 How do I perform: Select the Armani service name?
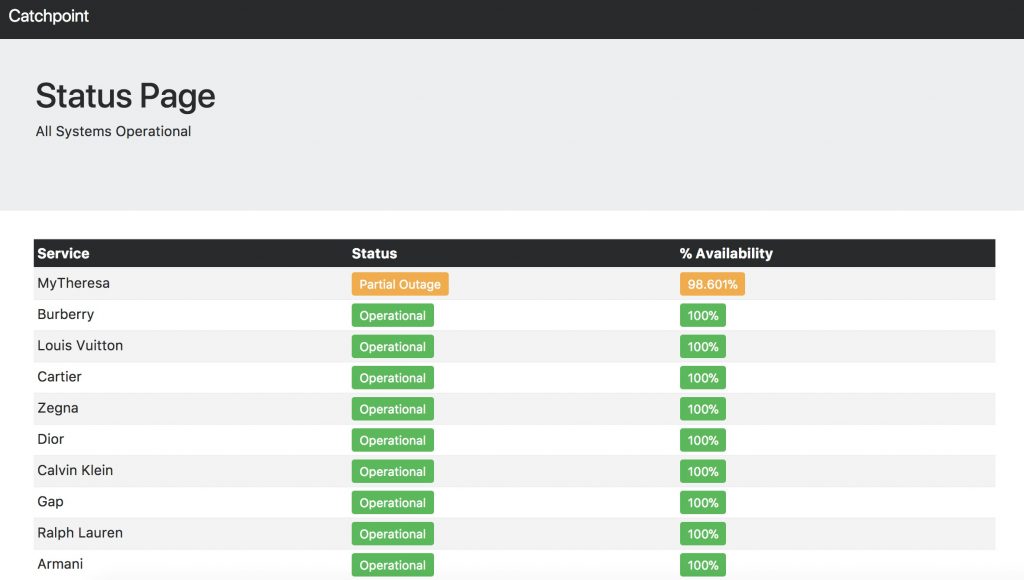pos(60,564)
